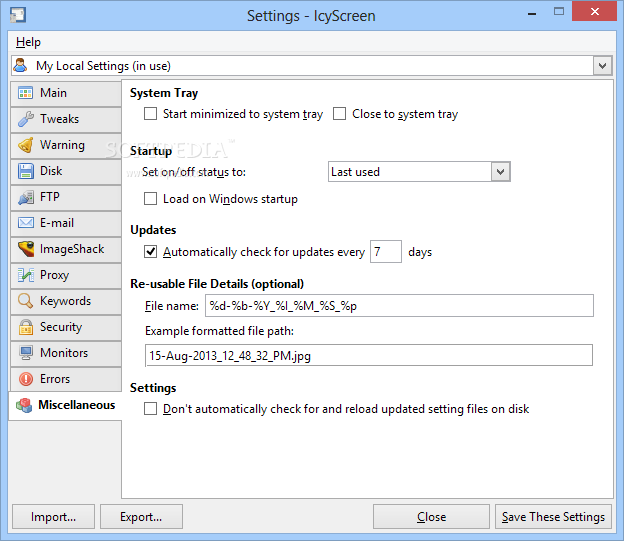Click the ImageShack icon
Viewport: 624px width, 541px height.
click(x=26, y=249)
